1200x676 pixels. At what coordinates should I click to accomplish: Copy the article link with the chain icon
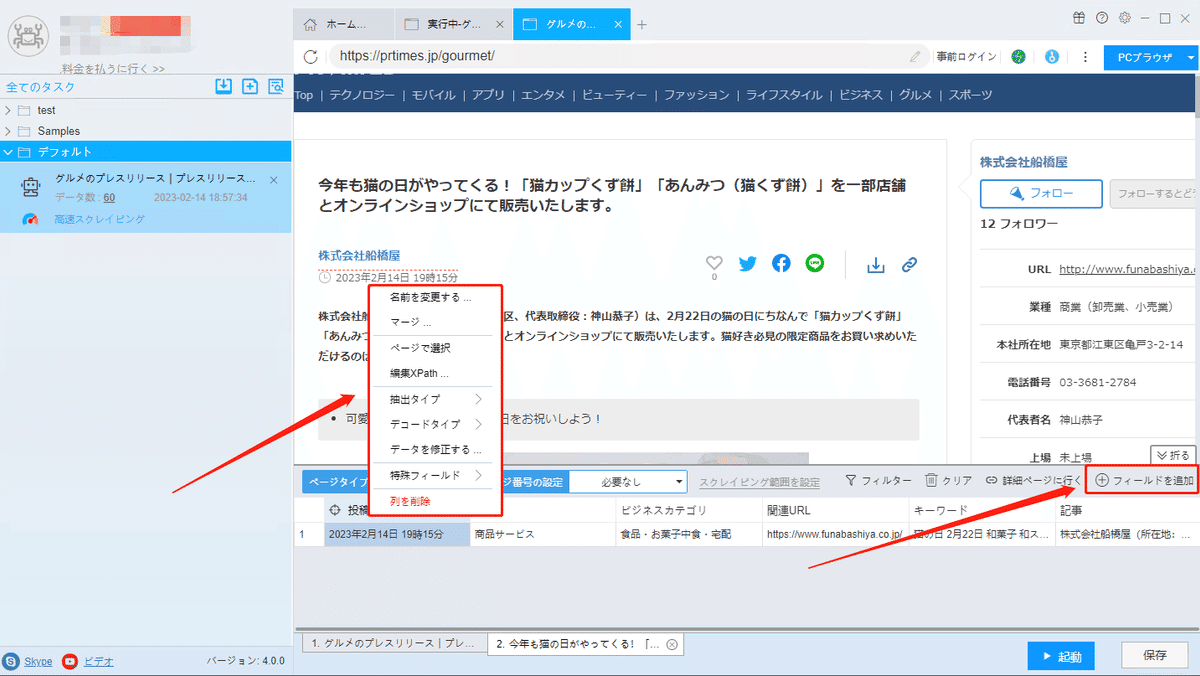[909, 265]
